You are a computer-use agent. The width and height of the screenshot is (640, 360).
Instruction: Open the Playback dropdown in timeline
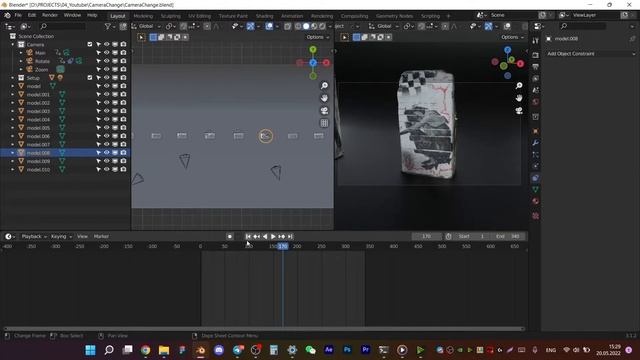[x=33, y=236]
